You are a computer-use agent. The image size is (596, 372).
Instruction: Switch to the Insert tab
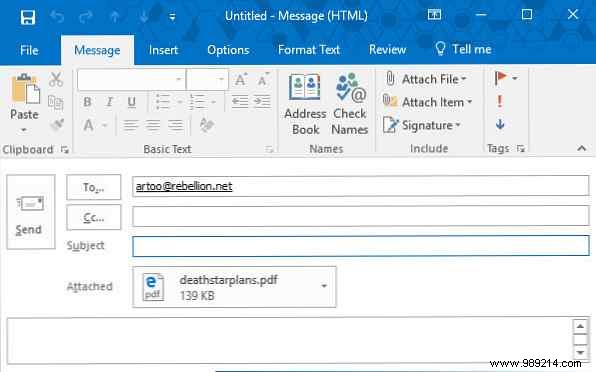163,50
